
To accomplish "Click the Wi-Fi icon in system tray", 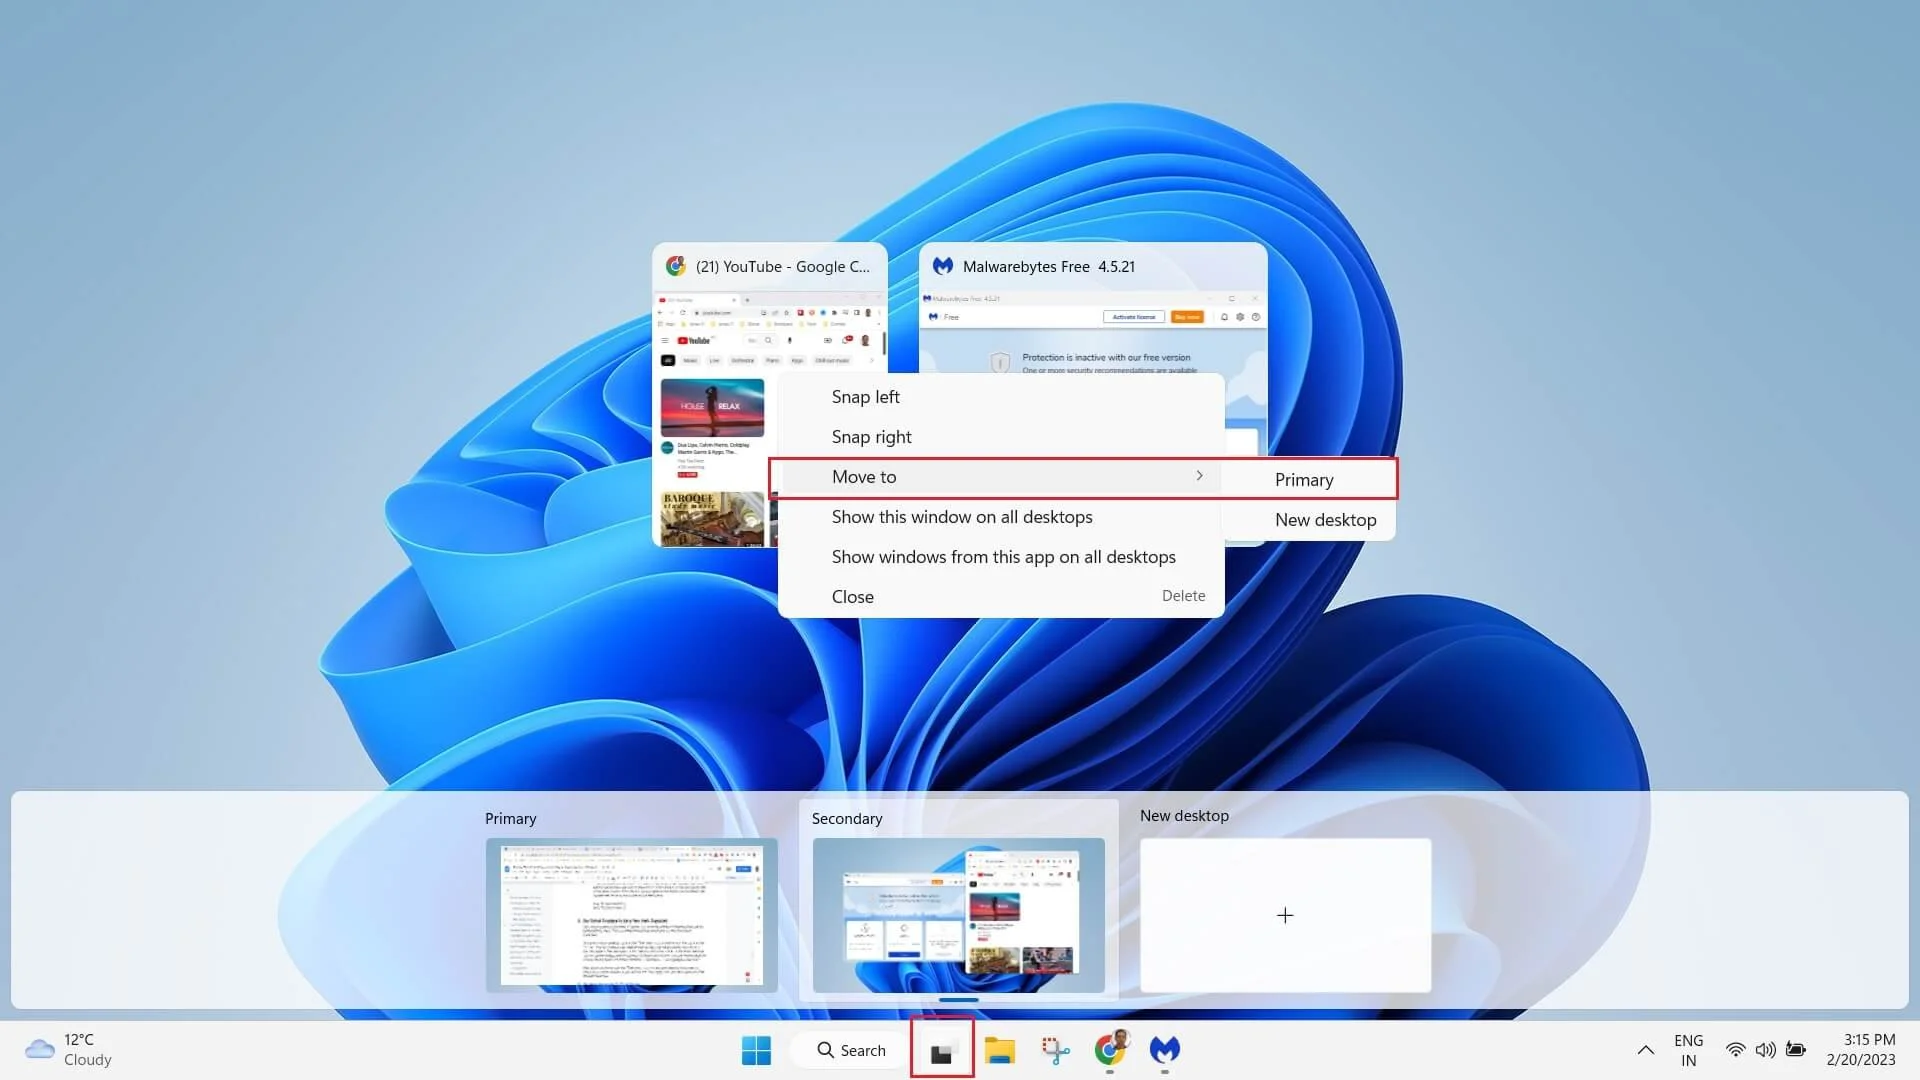I will pos(1734,1050).
